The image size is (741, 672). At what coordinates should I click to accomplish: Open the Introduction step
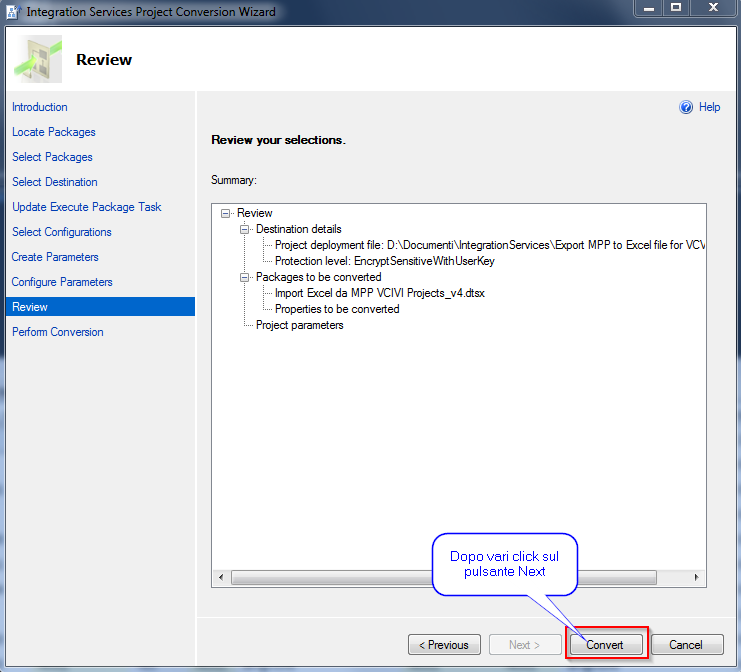40,107
